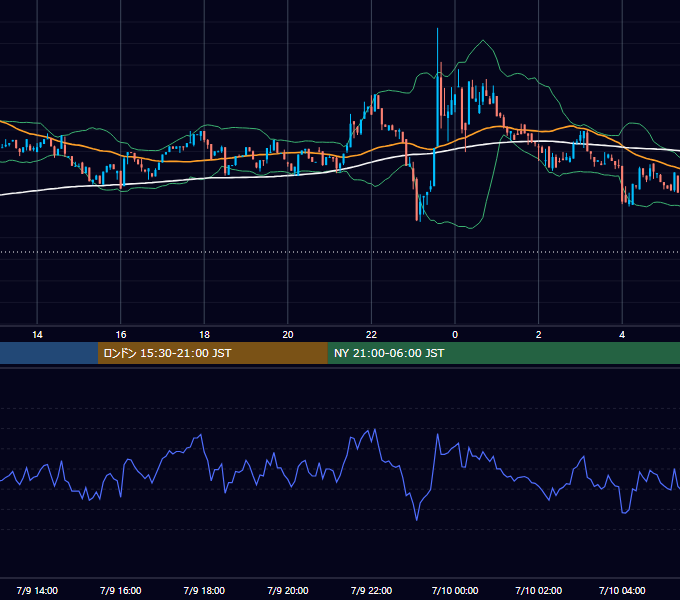Click the 7/10 02:00 date label
680x600 pixels.
tap(539, 590)
